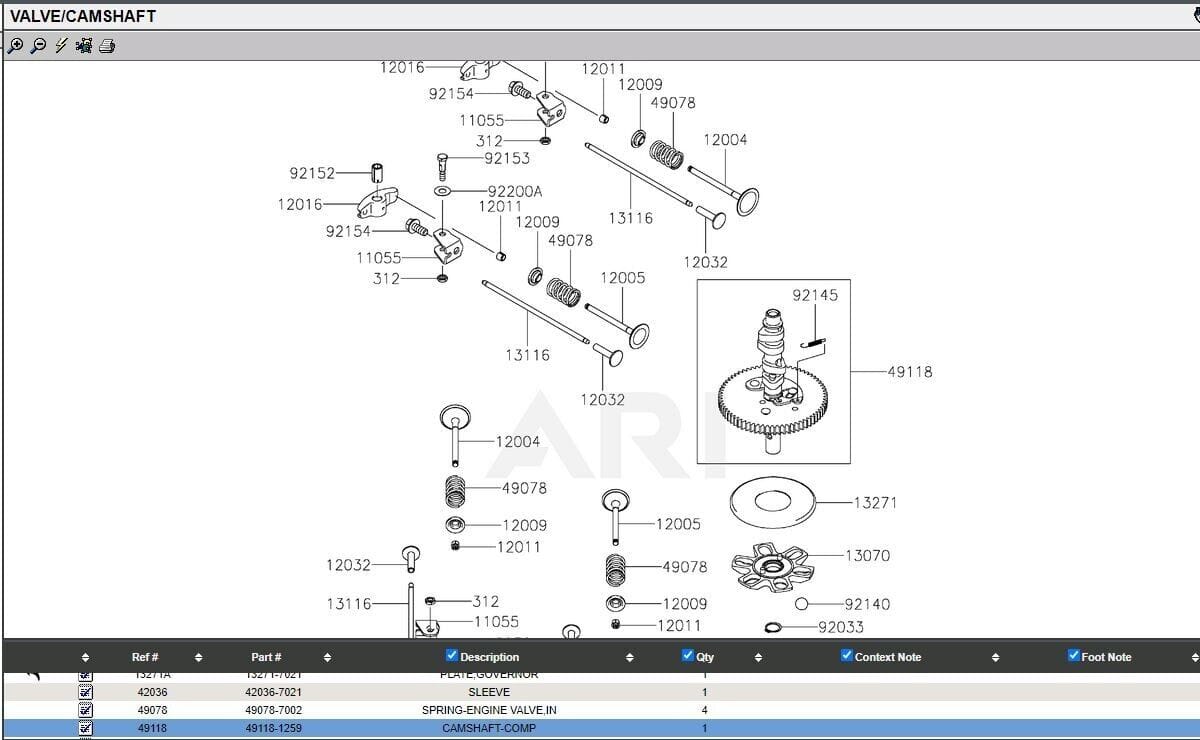The height and width of the screenshot is (740, 1200).
Task: Click the lightning bolt toolbar icon
Action: (x=61, y=45)
